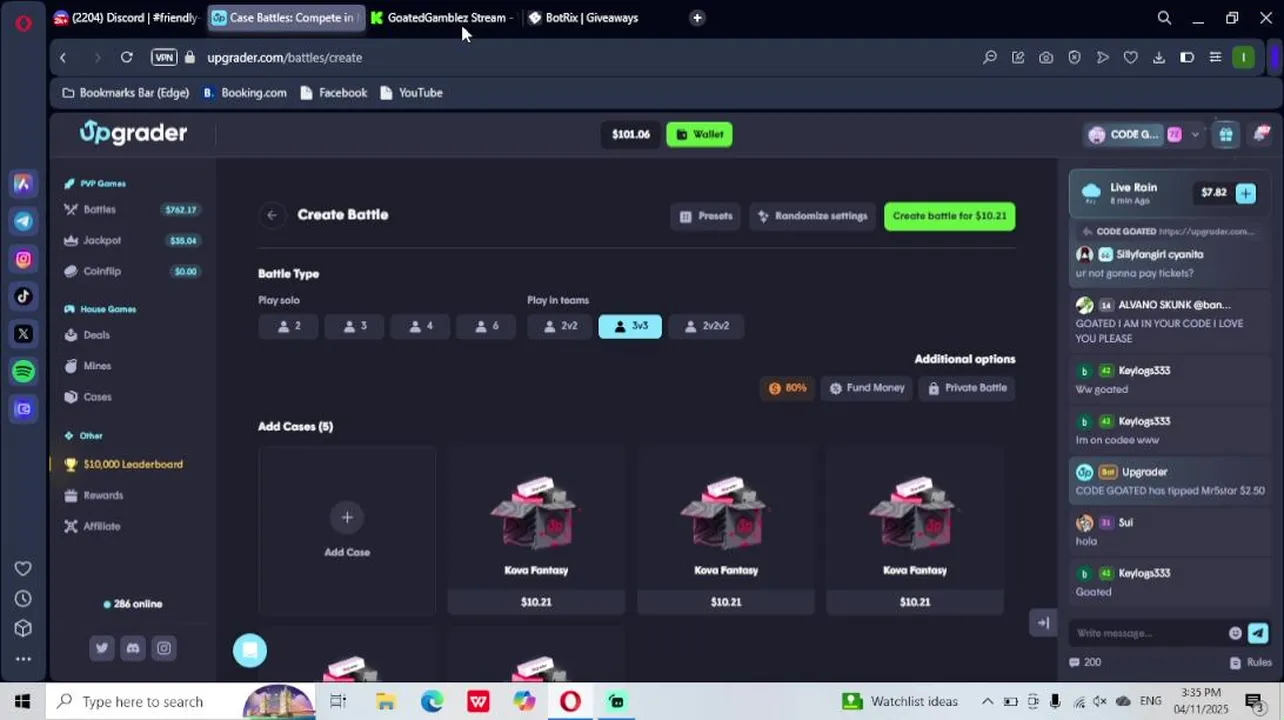1284x720 pixels.
Task: Open Upgrader's Instagram social icon
Action: coord(164,648)
